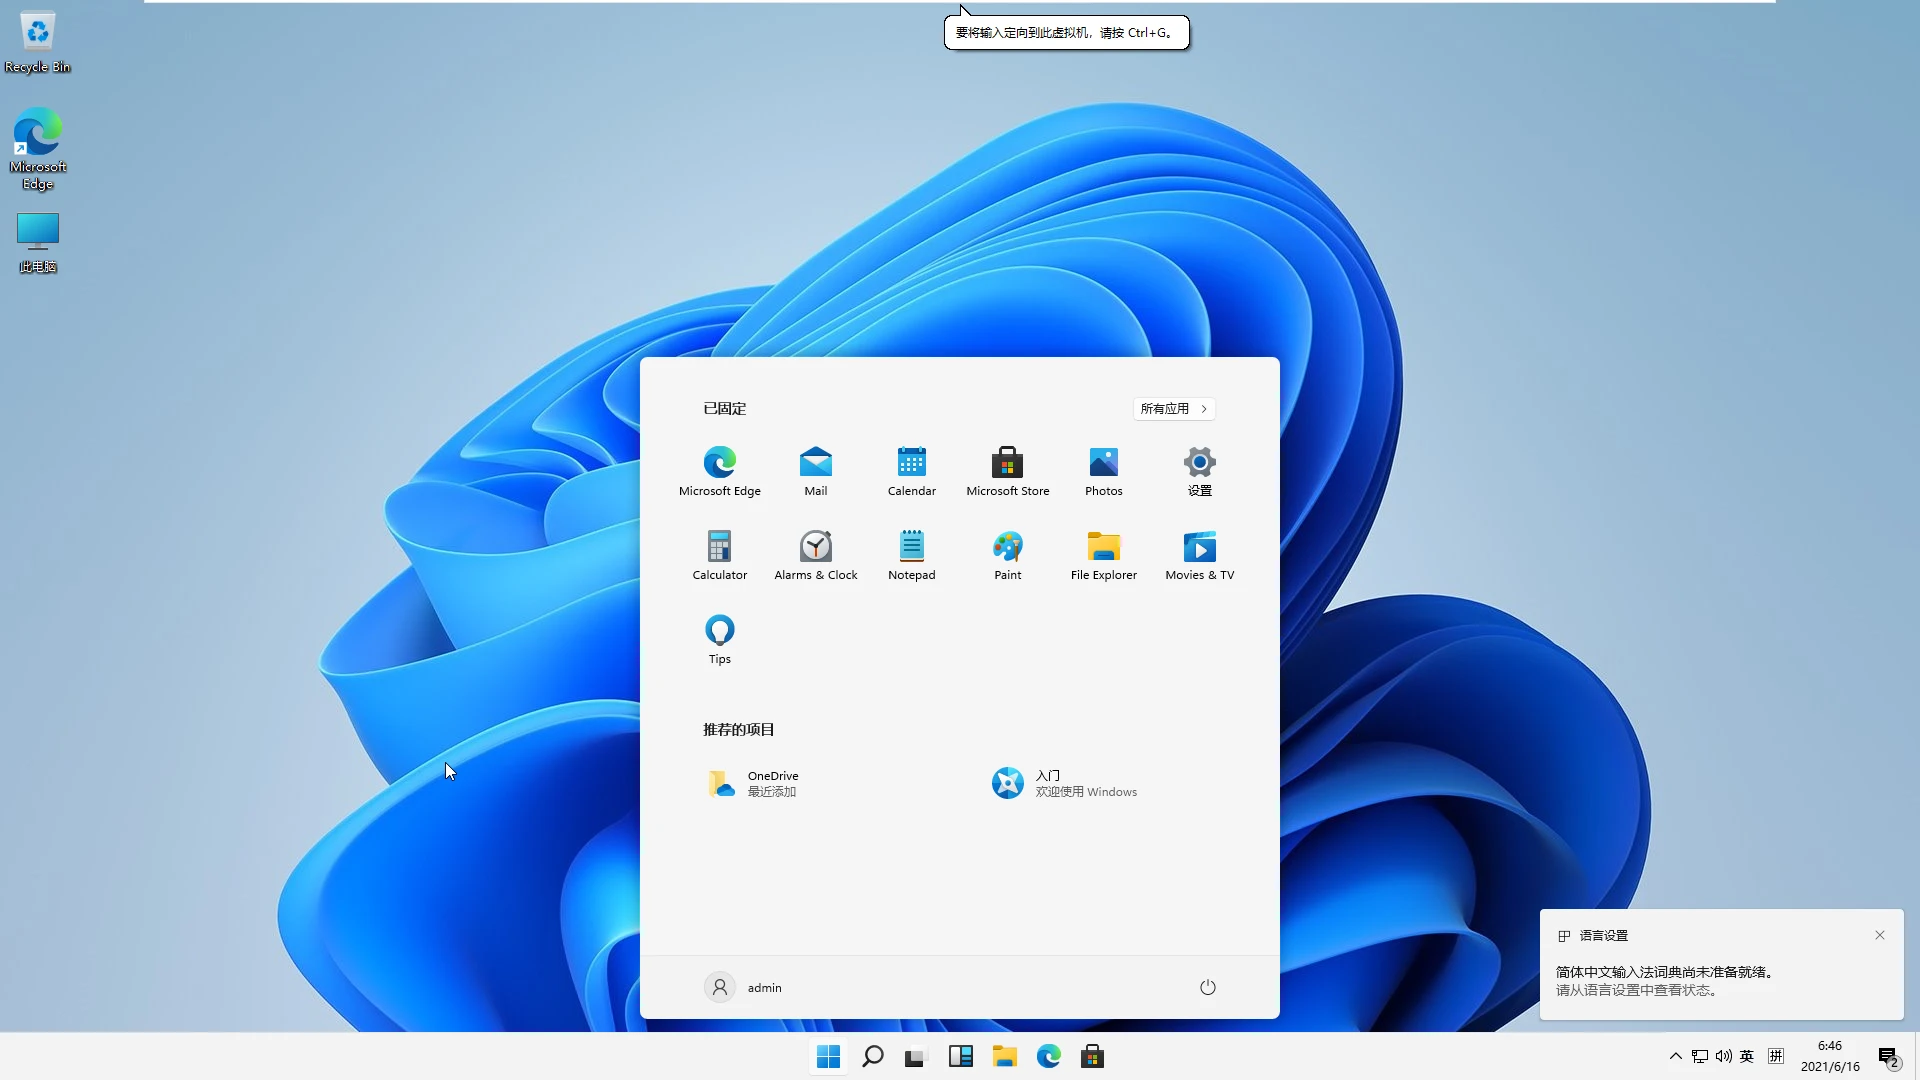The height and width of the screenshot is (1080, 1920).
Task: Open the Paint app
Action: 1008,555
